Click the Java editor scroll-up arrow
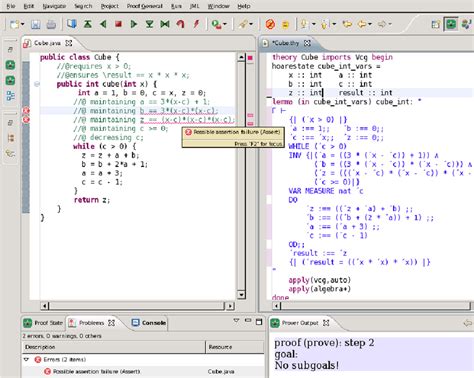Screen dimensions: 474x378 pyautogui.click(x=241, y=57)
